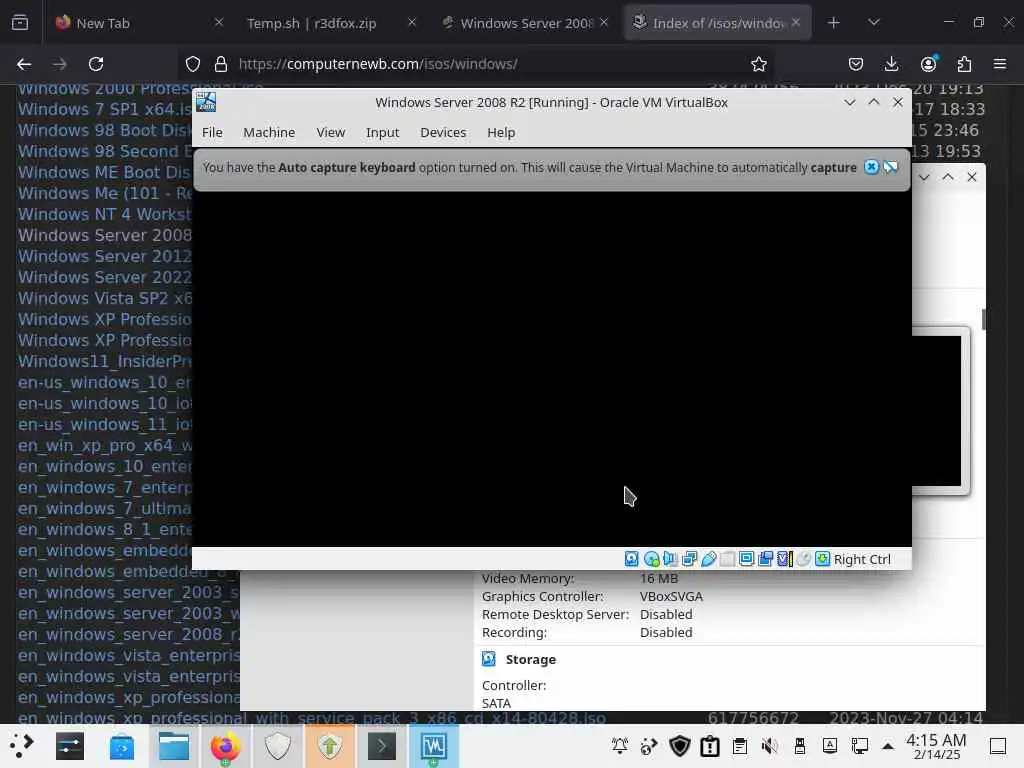Screen dimensions: 1024x768
Task: Click the shared folders icon in VM status bar
Action: 728,559
